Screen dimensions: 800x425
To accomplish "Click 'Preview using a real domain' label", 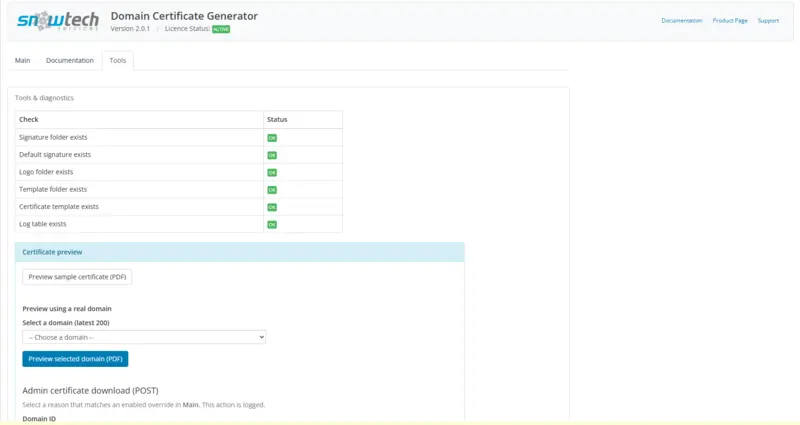I will [67, 309].
